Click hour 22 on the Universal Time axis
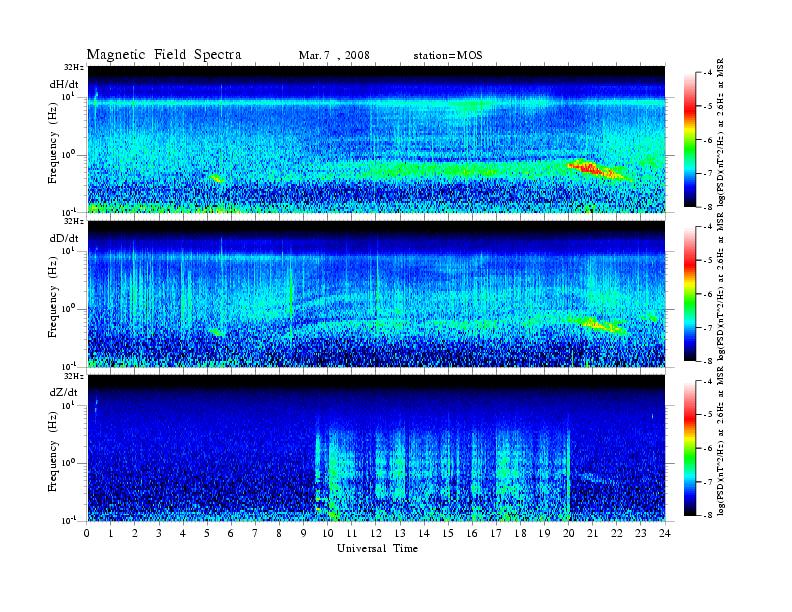The image size is (792, 612). pyautogui.click(x=617, y=533)
